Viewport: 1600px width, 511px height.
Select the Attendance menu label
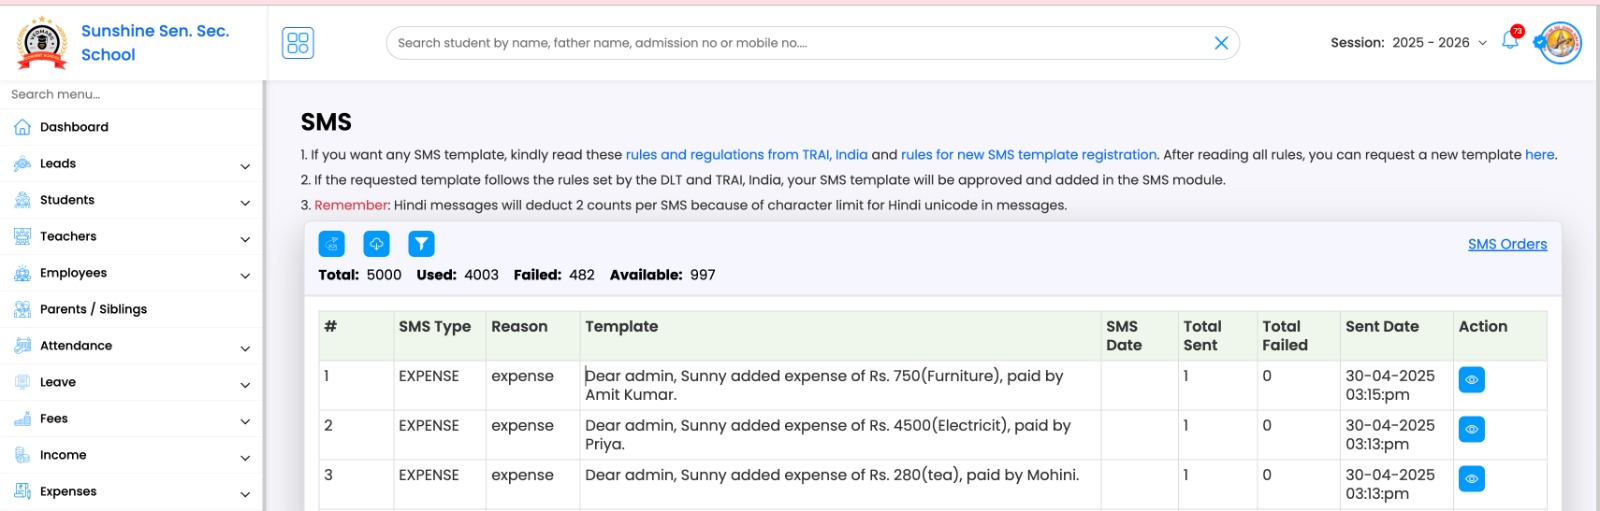76,345
